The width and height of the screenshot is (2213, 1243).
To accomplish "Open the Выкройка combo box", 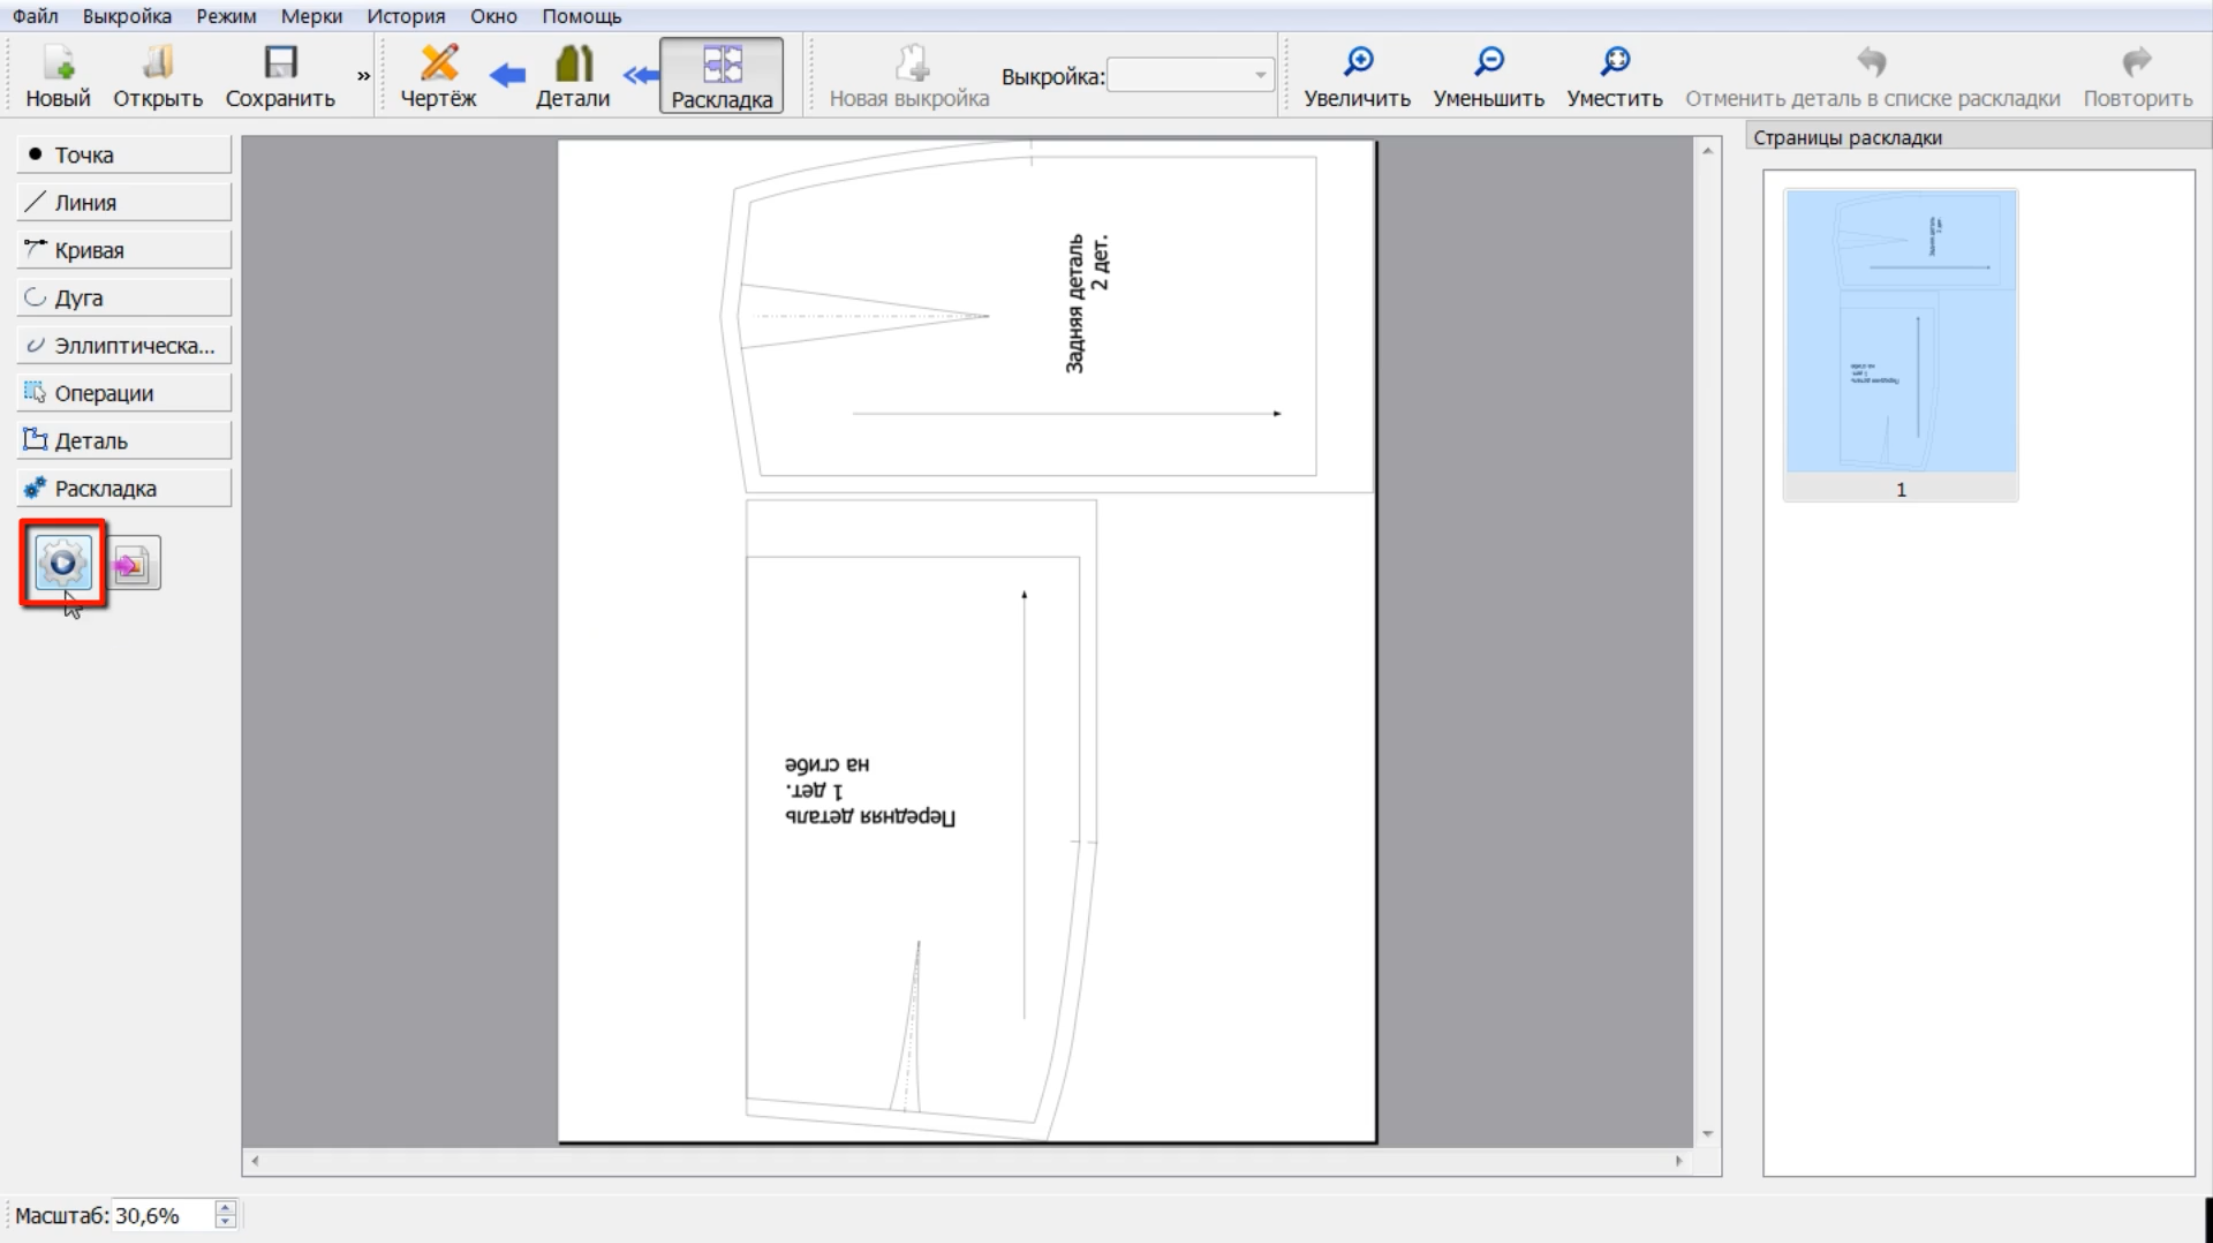I will (1190, 75).
